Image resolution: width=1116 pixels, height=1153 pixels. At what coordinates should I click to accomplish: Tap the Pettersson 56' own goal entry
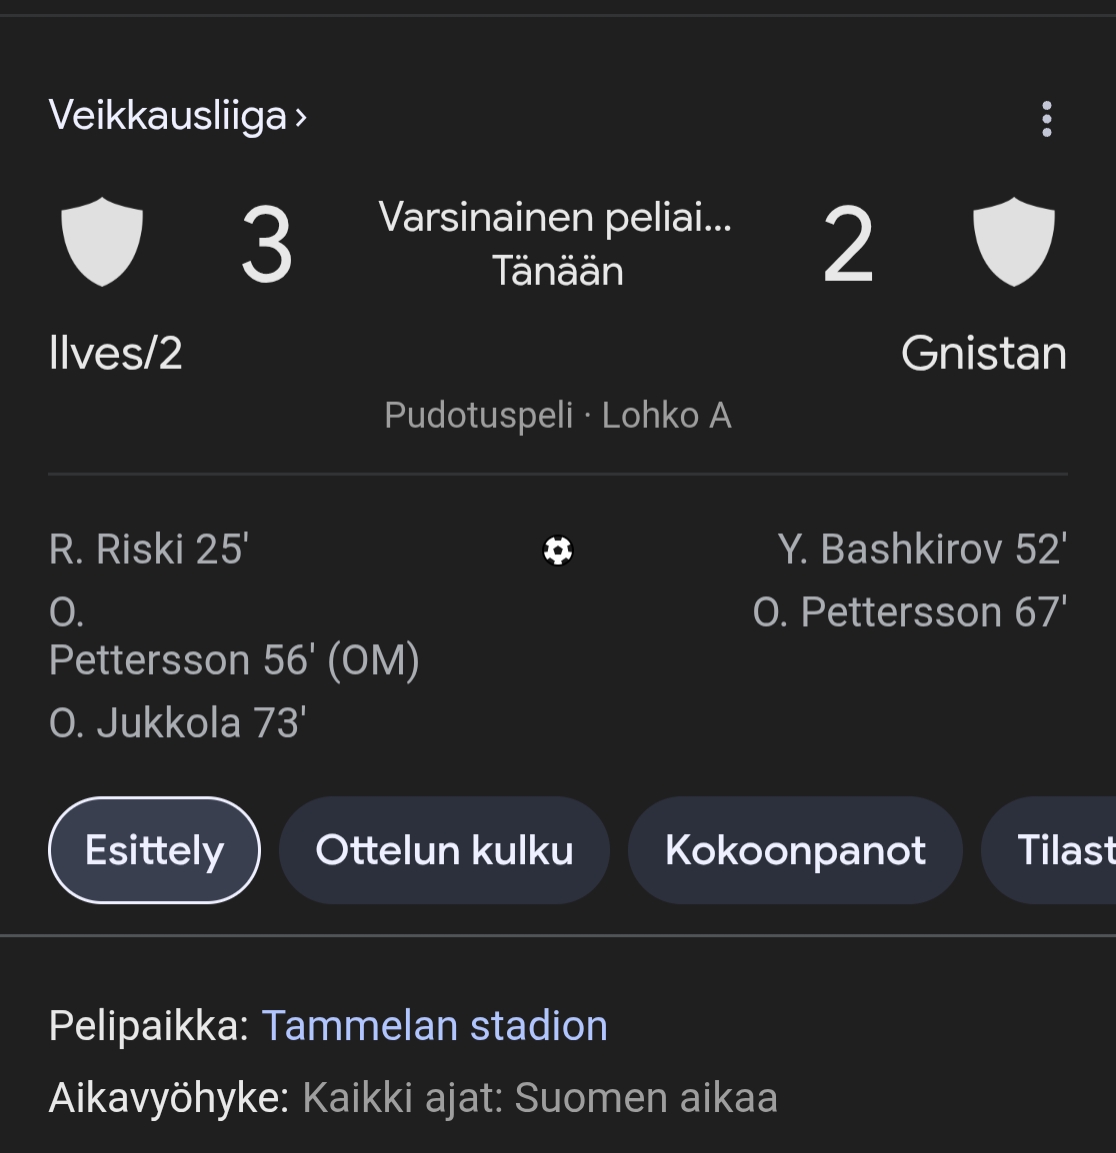point(234,660)
